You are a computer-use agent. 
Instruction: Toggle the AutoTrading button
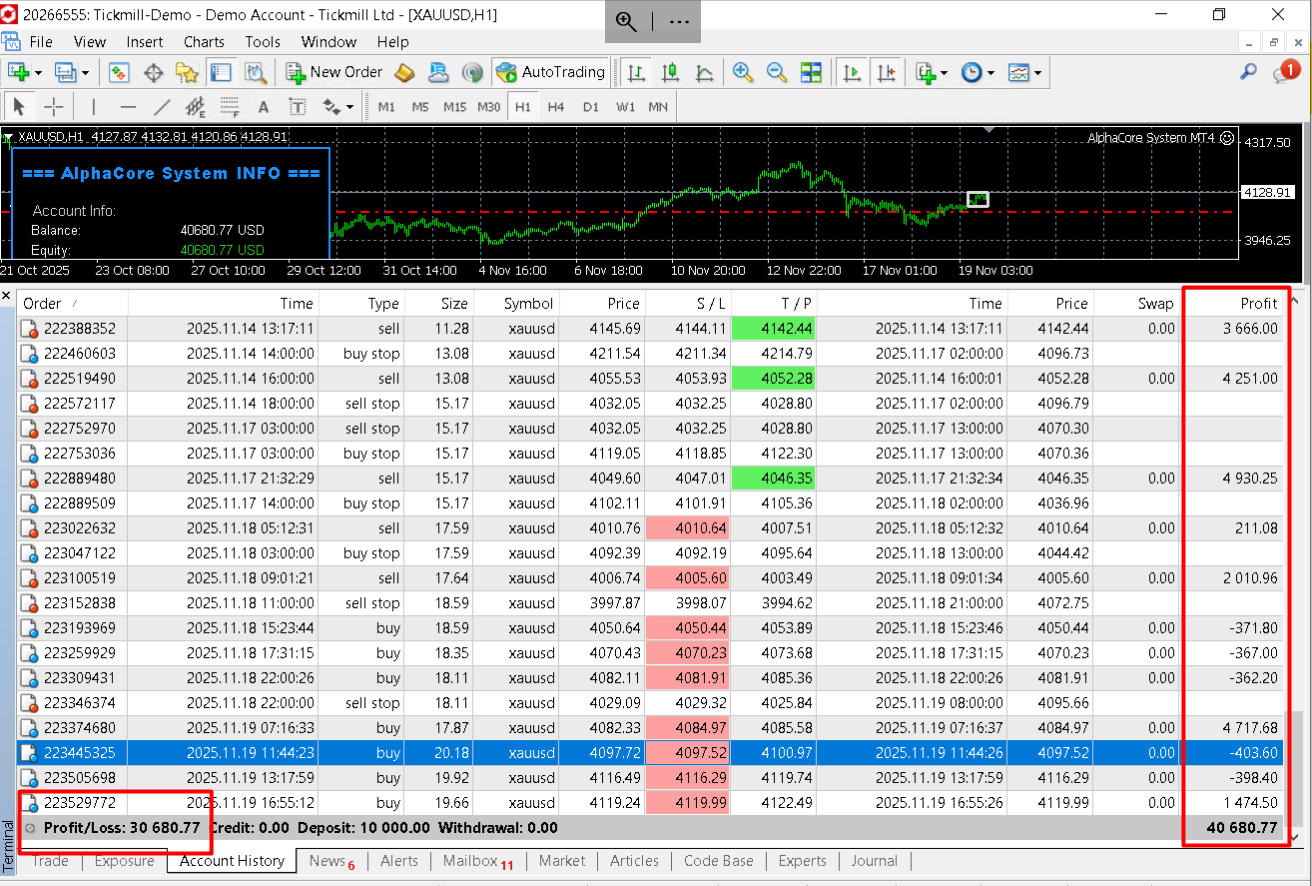(551, 72)
